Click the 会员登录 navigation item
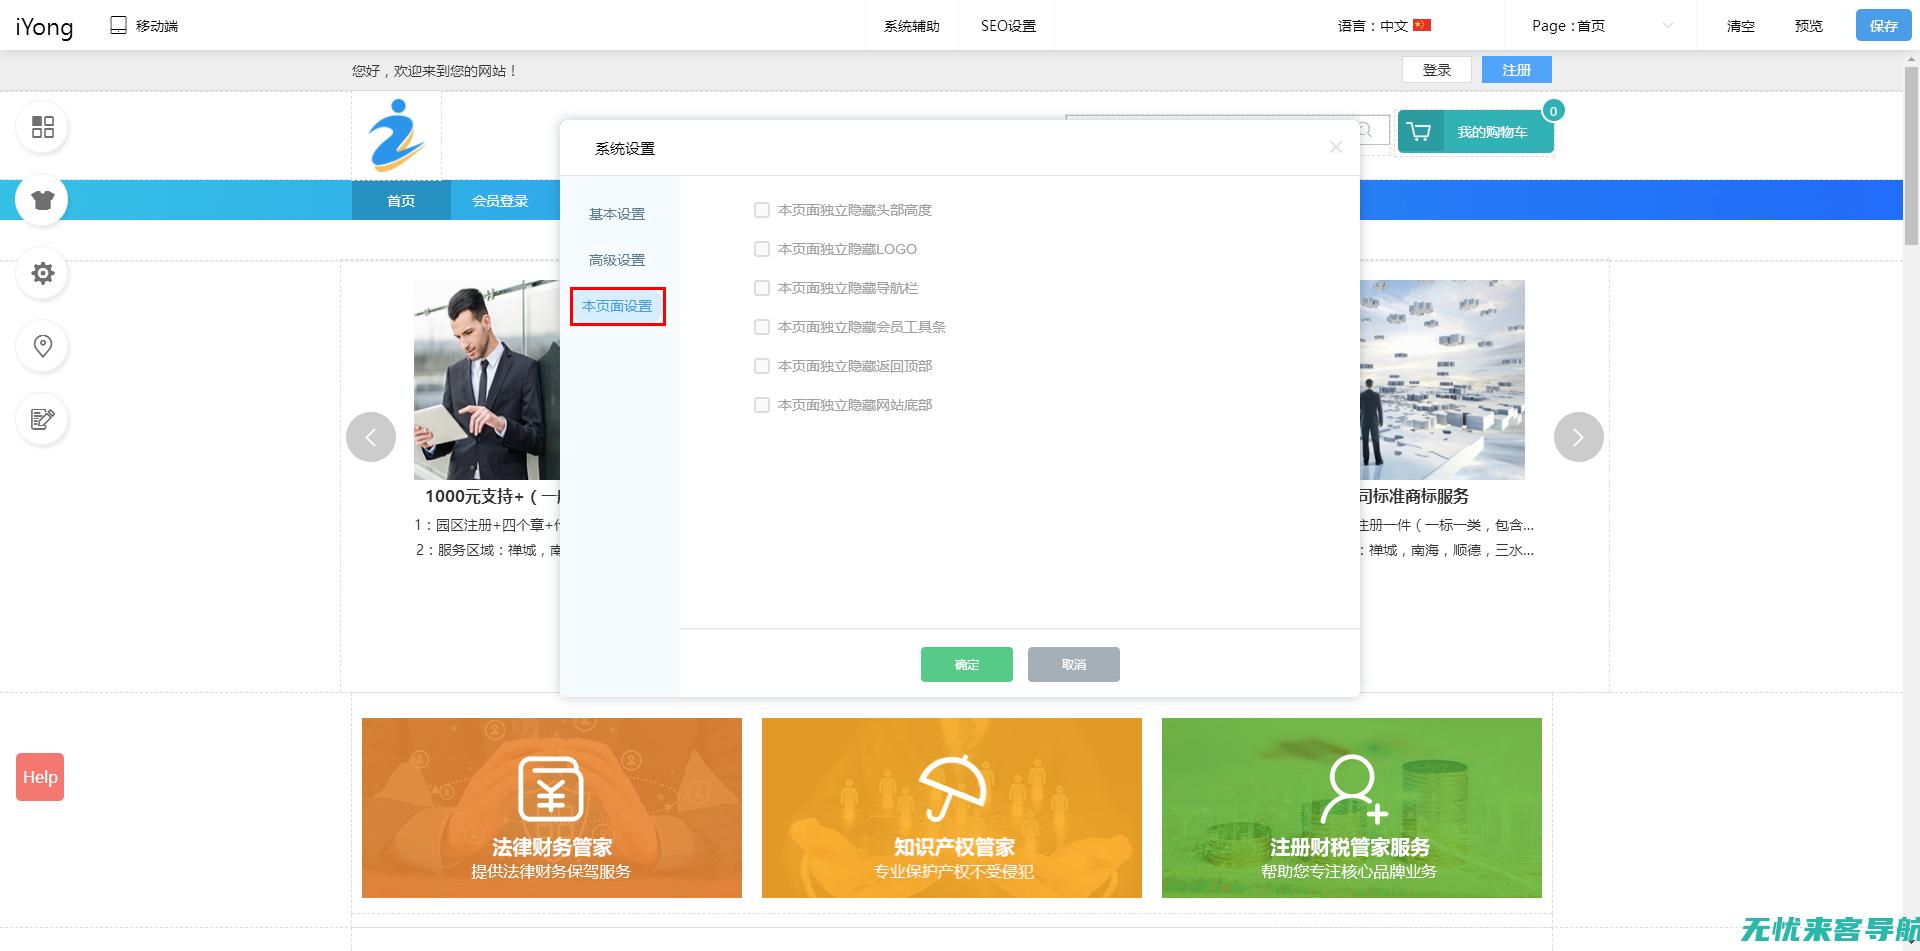Screen dimensions: 1920x951 click(500, 200)
